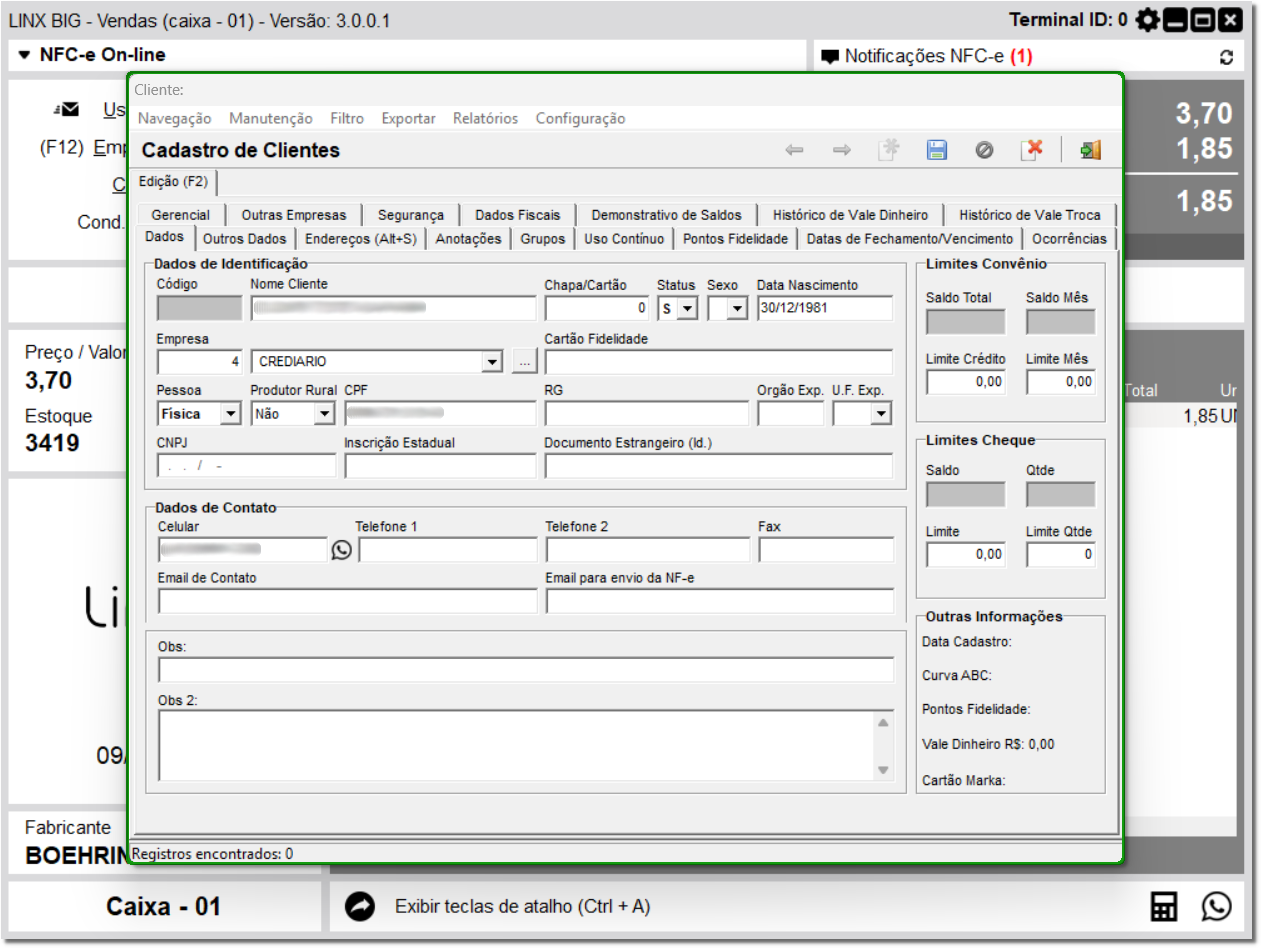Expand the Empresa CREDIARIO combo box
This screenshot has height=948, width=1261.
(491, 362)
